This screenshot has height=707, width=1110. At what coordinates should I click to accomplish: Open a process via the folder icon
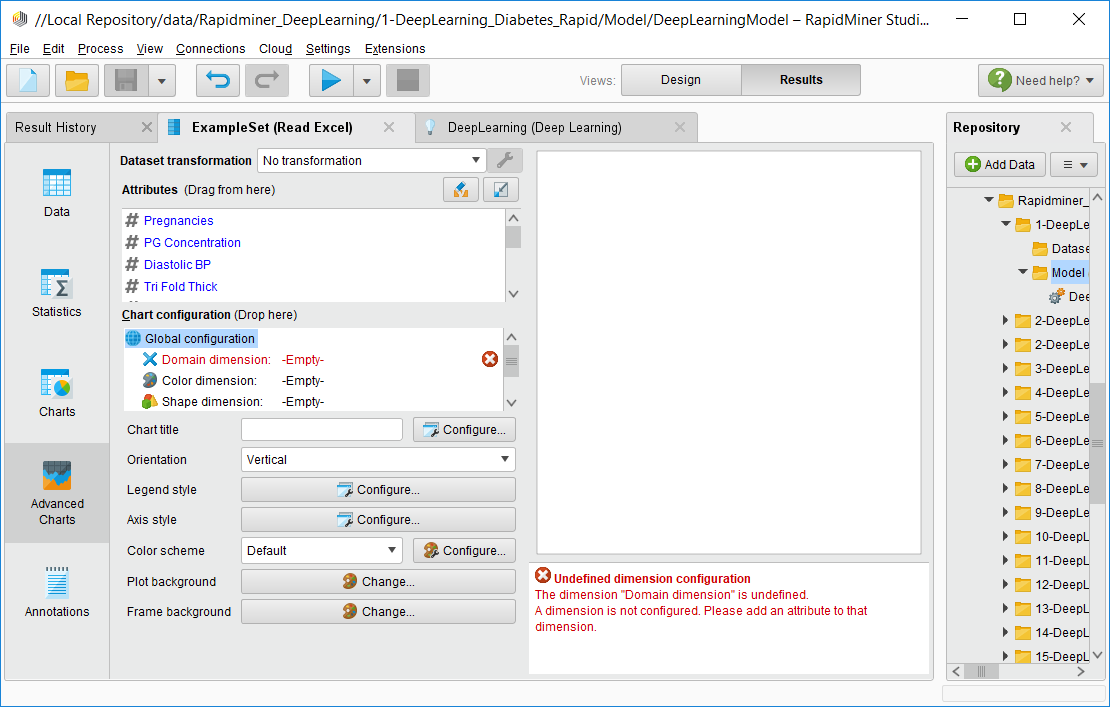76,80
